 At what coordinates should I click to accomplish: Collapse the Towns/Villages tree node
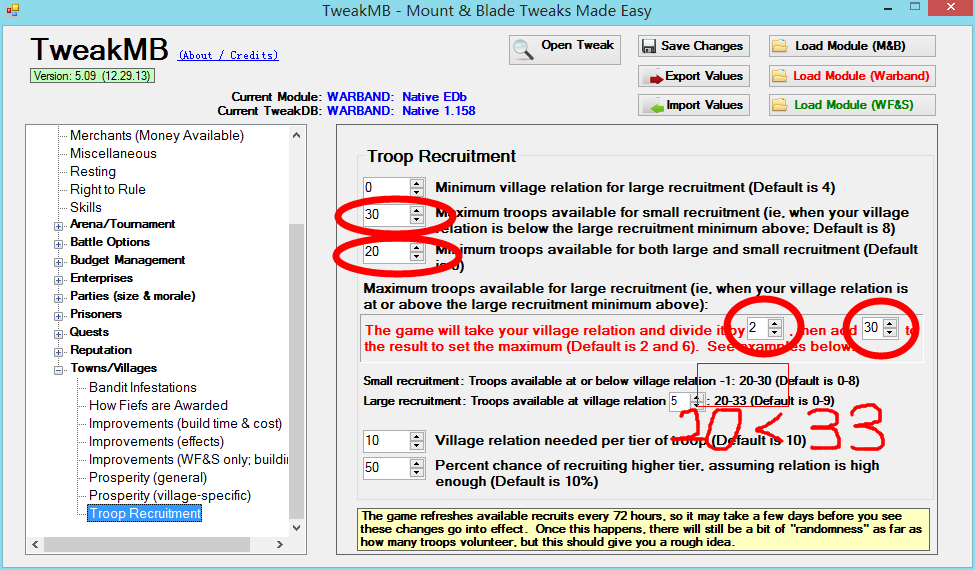pyautogui.click(x=58, y=370)
